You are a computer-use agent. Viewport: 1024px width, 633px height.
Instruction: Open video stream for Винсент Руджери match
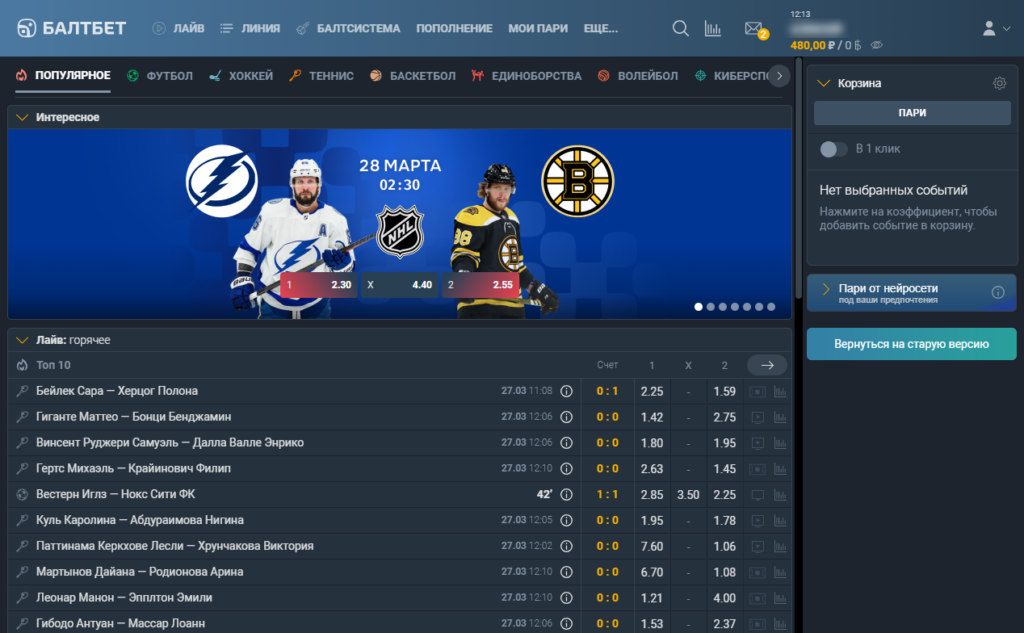[758, 443]
